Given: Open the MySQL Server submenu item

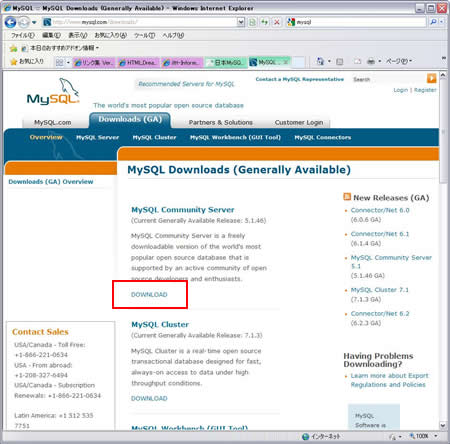Looking at the screenshot, I should (97, 137).
